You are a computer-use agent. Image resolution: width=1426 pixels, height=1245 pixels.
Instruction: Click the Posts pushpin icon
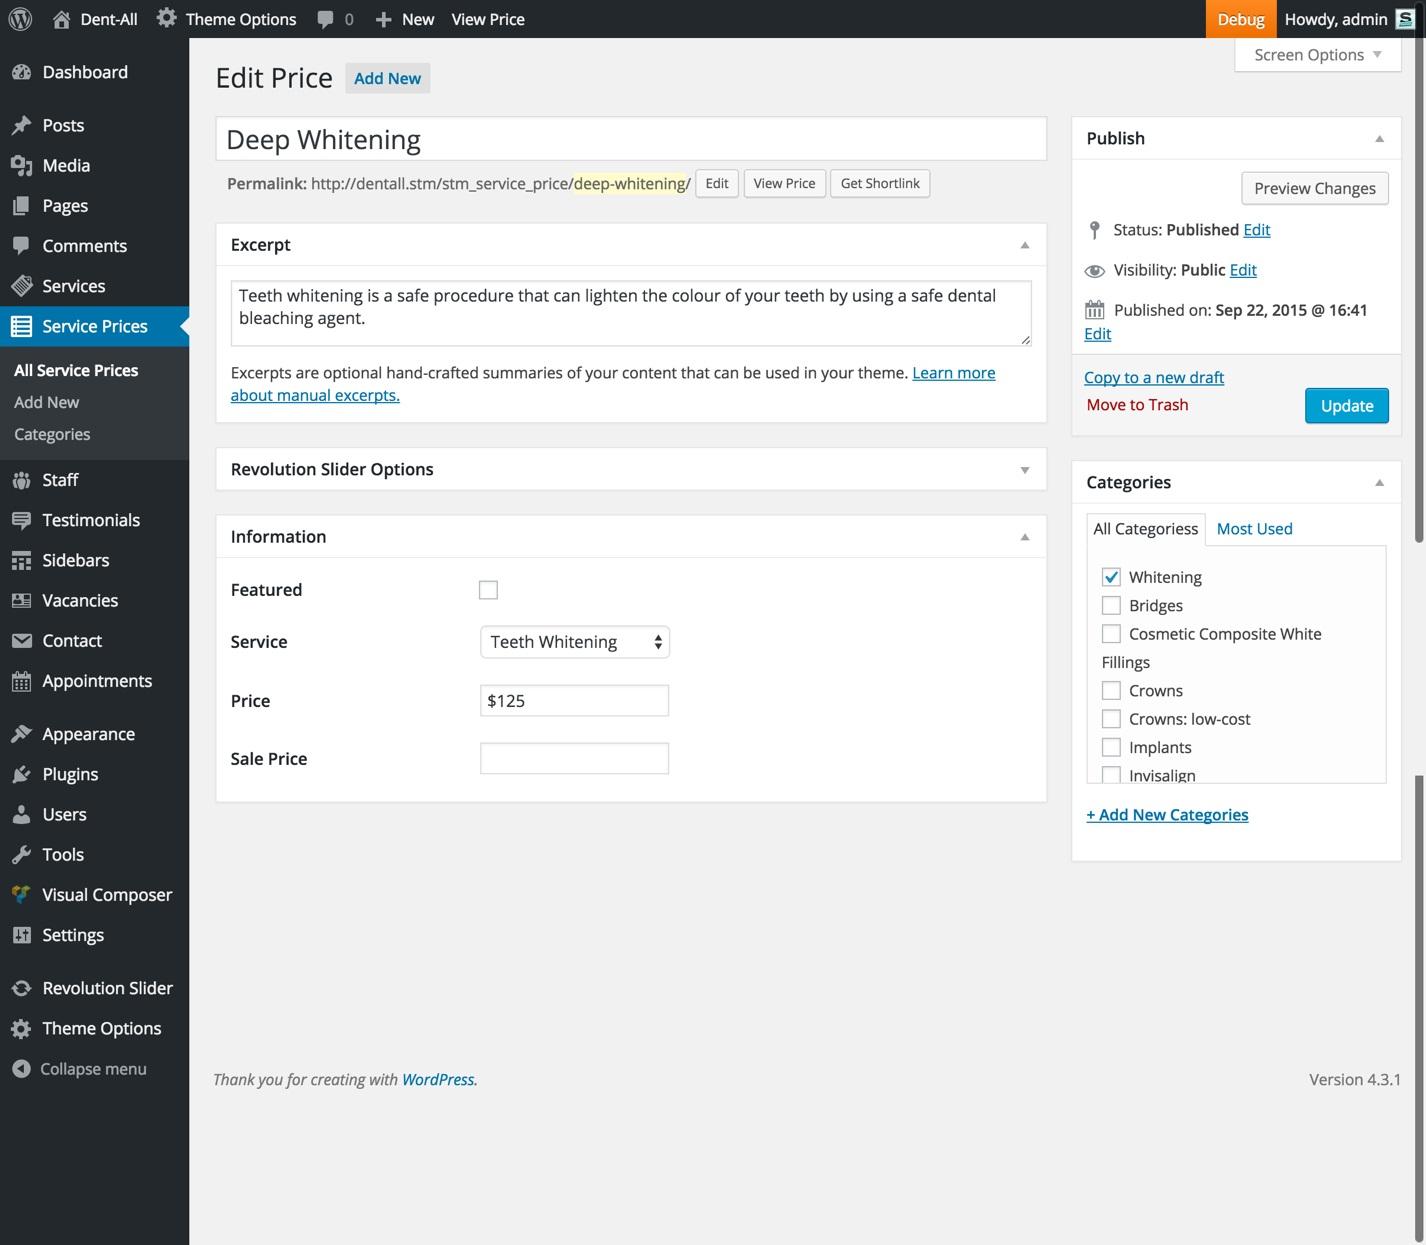pyautogui.click(x=21, y=125)
